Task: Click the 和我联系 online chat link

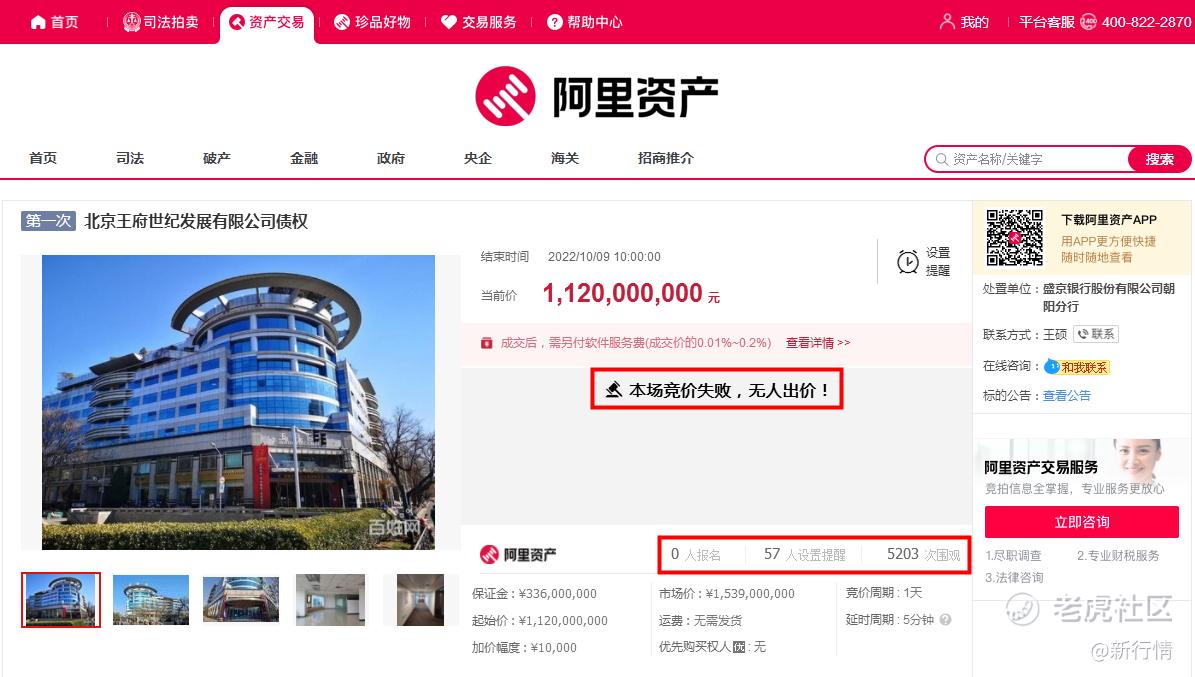Action: pos(1076,367)
